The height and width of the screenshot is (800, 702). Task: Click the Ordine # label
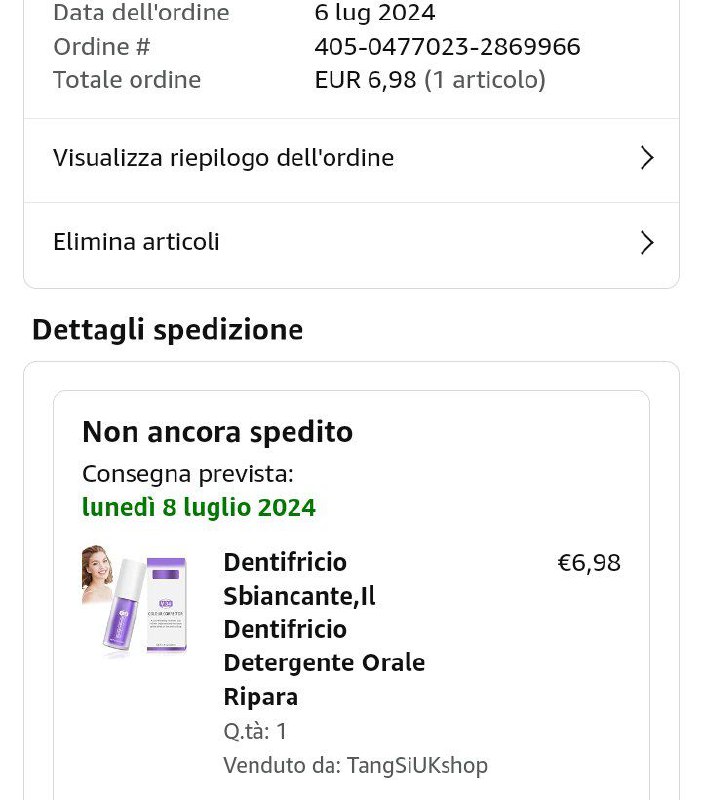[x=101, y=47]
